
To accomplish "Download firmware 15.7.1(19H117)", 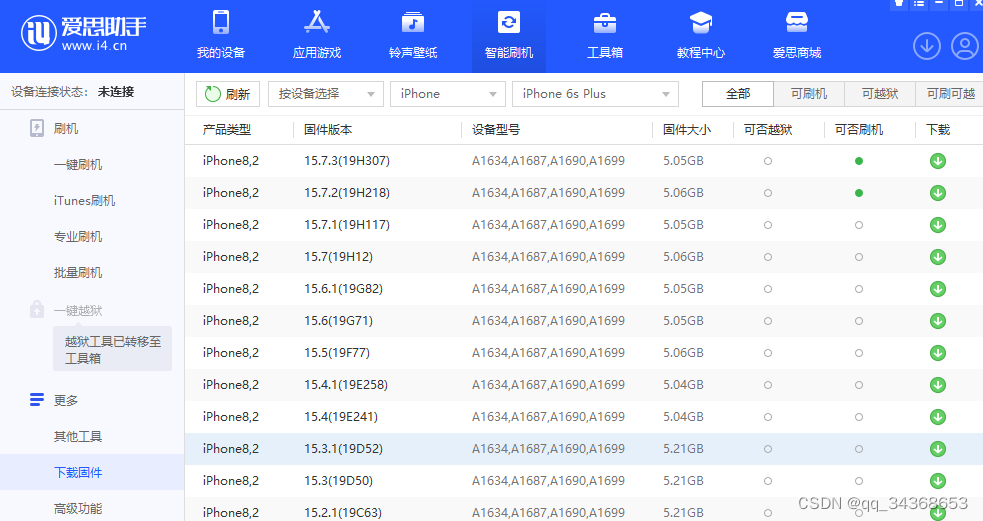I will point(938,225).
